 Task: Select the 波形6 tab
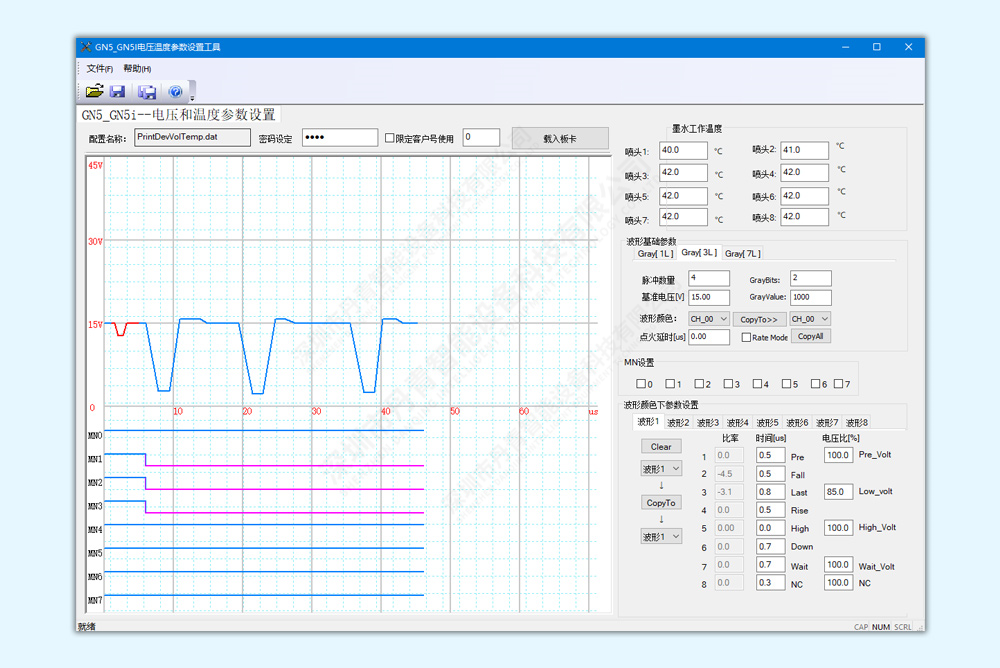(797, 422)
